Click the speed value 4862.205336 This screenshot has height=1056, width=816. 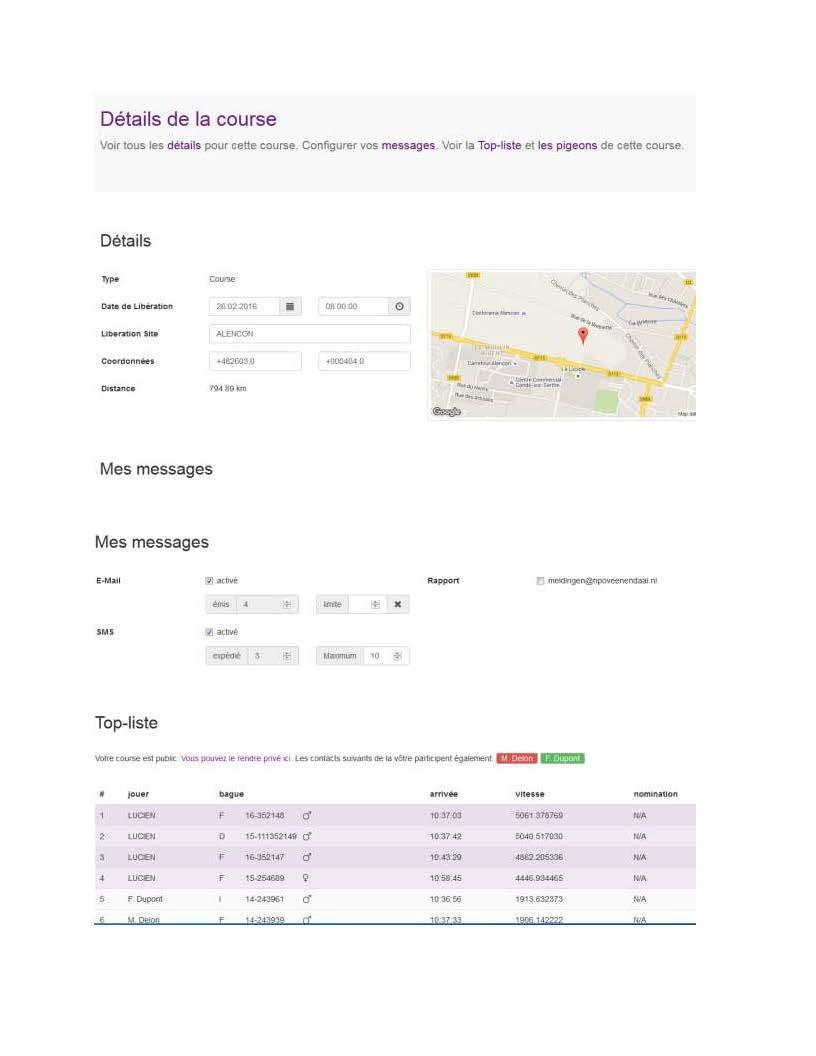(539, 857)
